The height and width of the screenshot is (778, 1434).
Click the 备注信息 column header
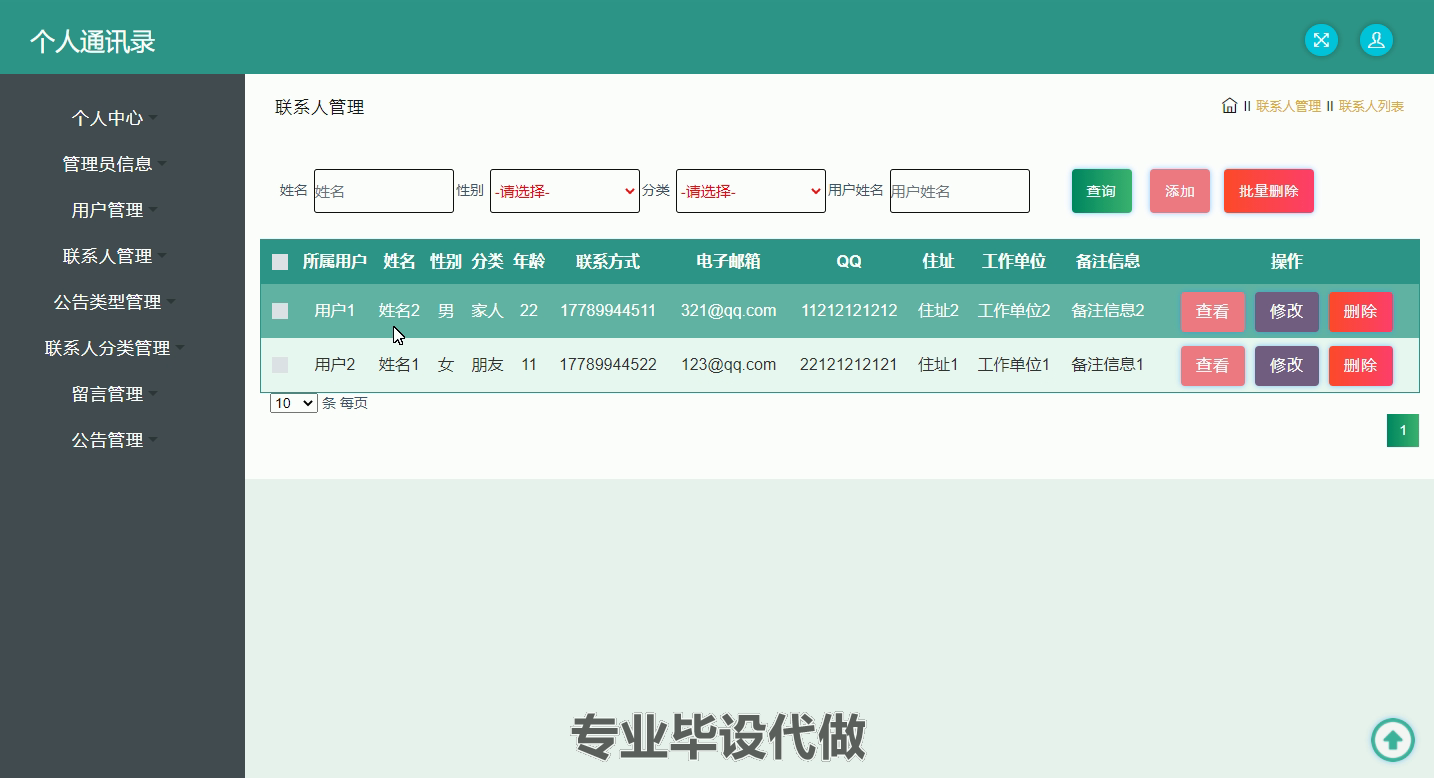coord(1108,262)
